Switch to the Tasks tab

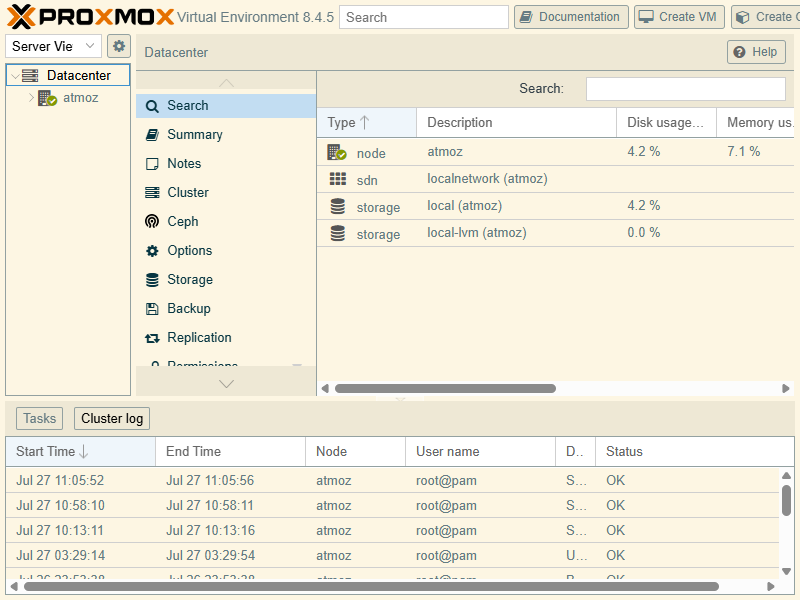[39, 418]
